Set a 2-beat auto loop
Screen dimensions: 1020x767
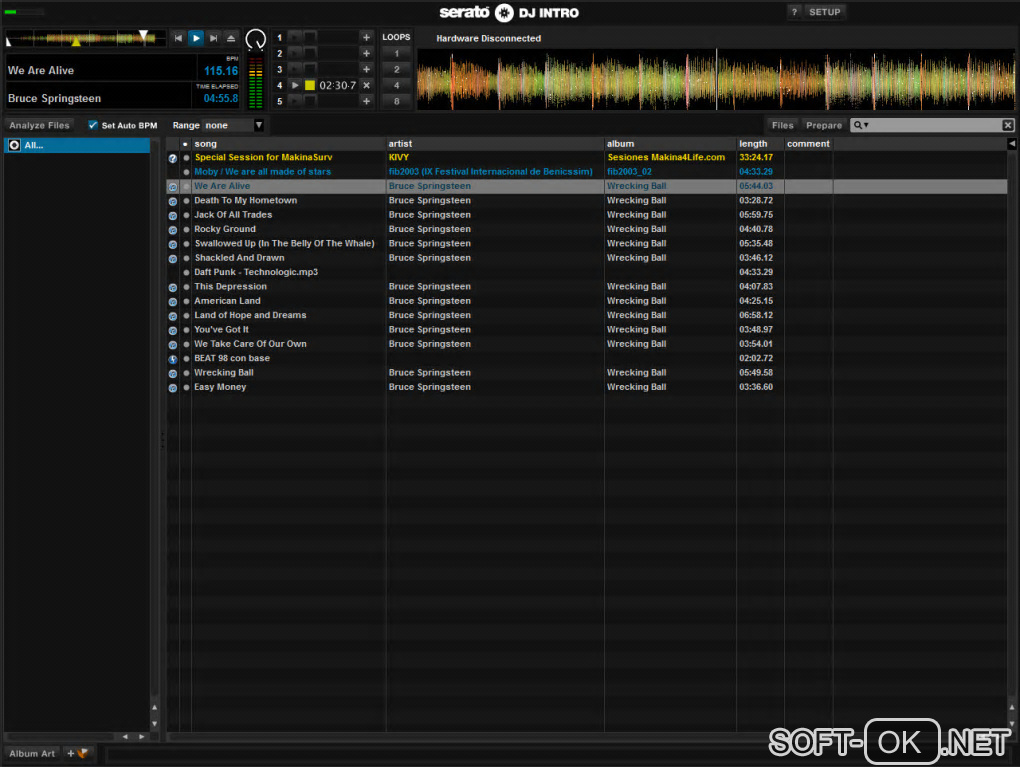[x=396, y=69]
